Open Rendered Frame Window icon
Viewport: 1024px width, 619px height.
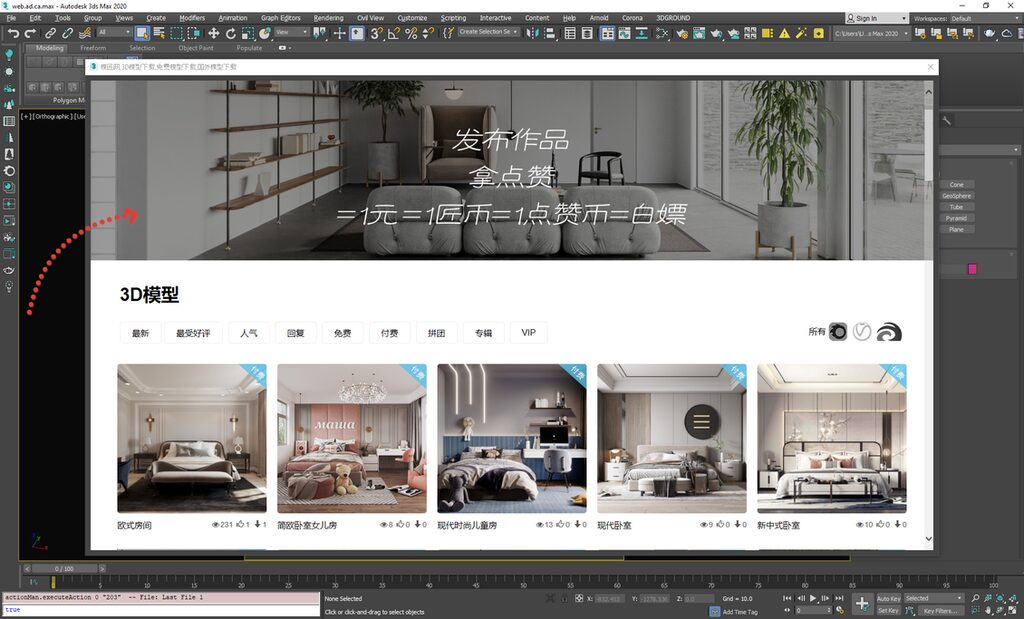(699, 33)
